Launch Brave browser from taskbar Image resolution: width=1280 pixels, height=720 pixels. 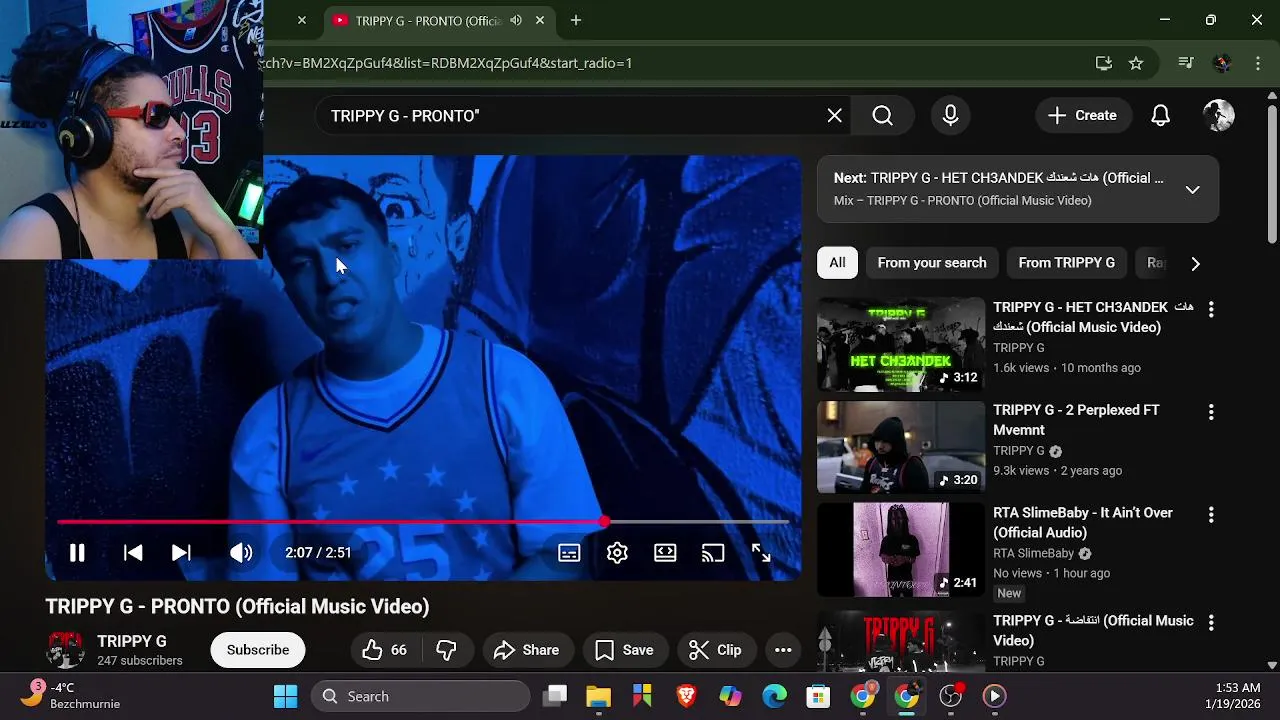tap(686, 696)
